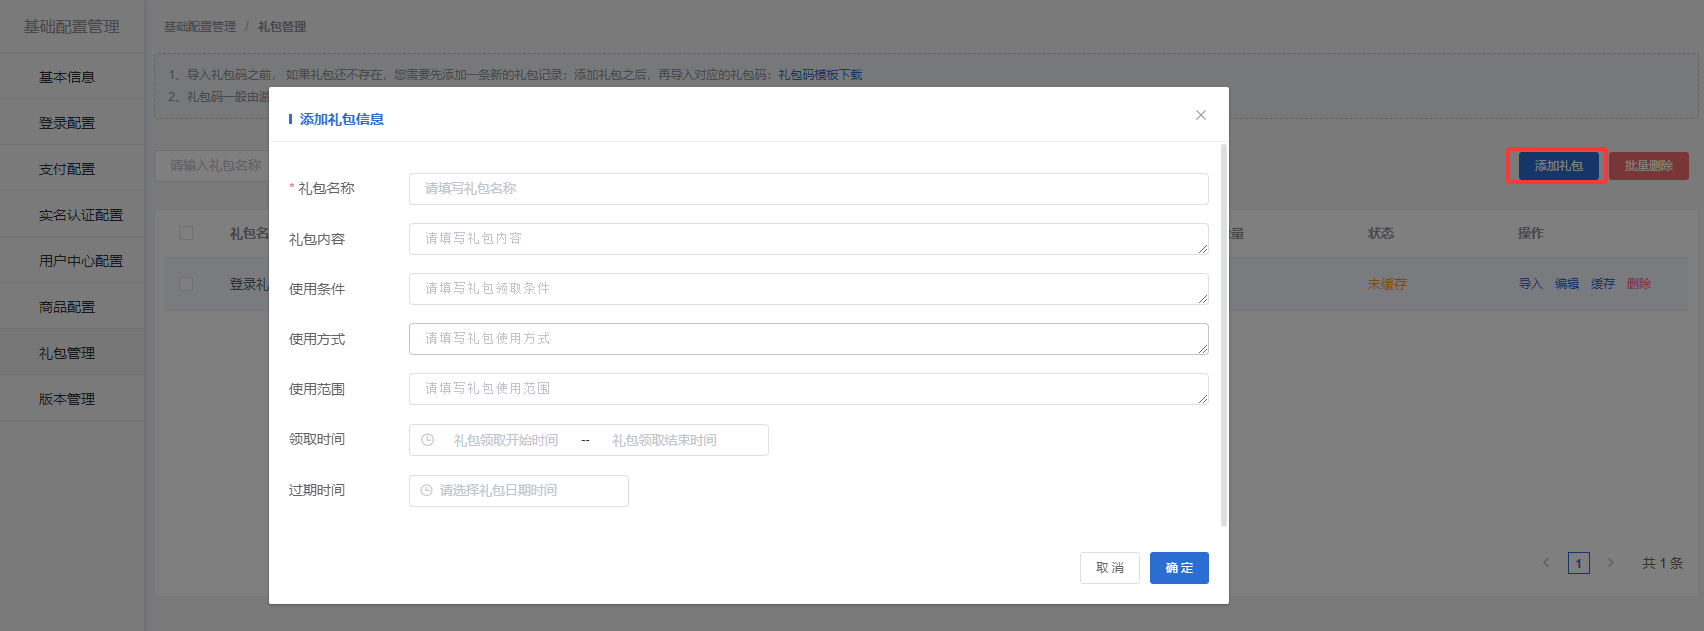Viewport: 1704px width, 631px height.
Task: Click the dialog's vertical scrollbar
Action: (x=1223, y=335)
